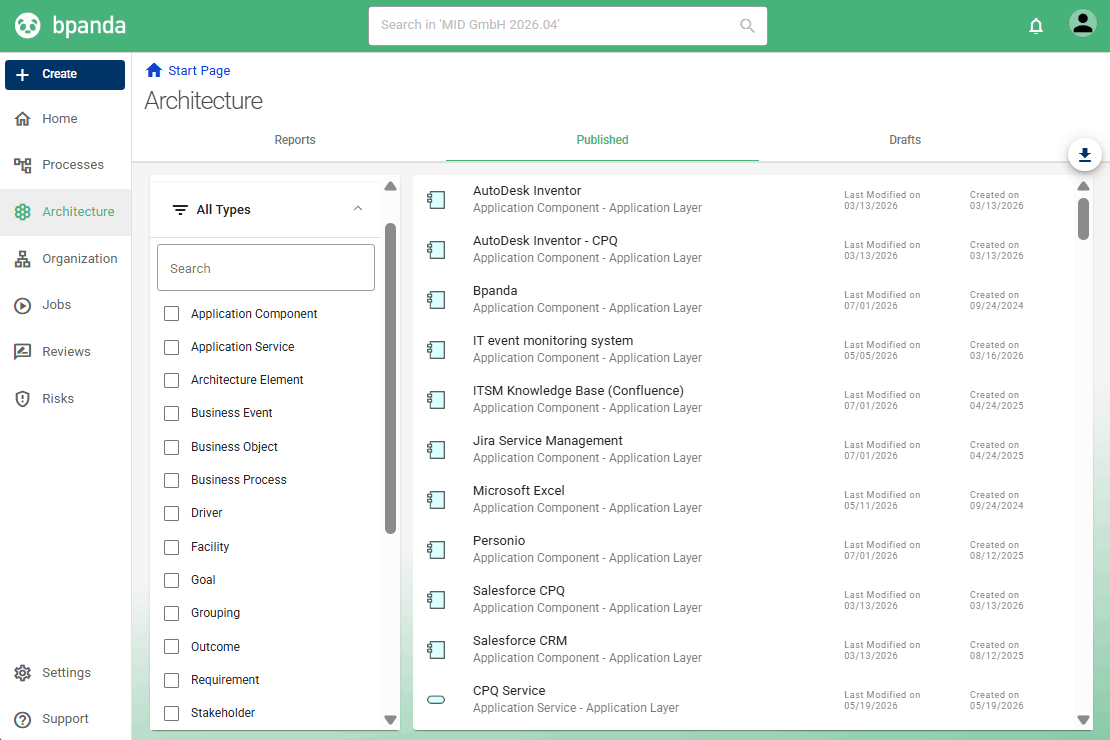The width and height of the screenshot is (1110, 740).
Task: Click the Support question mark icon
Action: [23, 719]
